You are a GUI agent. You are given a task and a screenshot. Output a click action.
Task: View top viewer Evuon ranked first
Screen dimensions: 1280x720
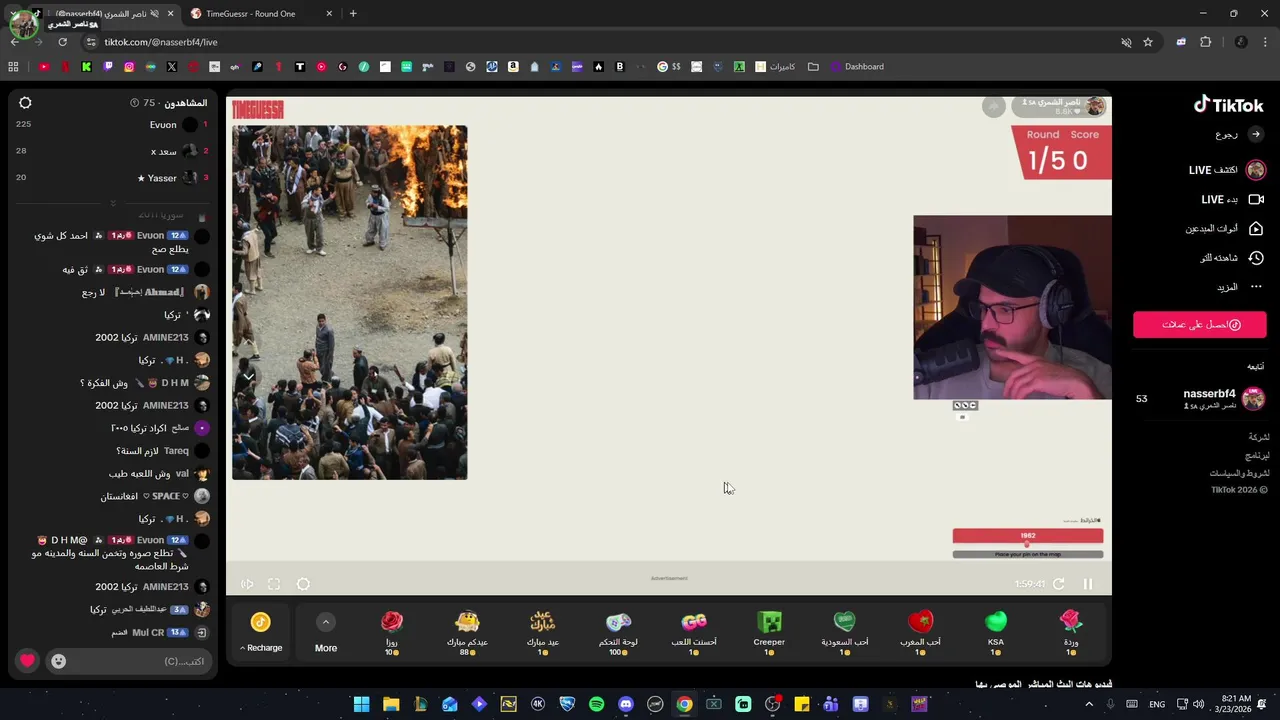click(x=112, y=125)
